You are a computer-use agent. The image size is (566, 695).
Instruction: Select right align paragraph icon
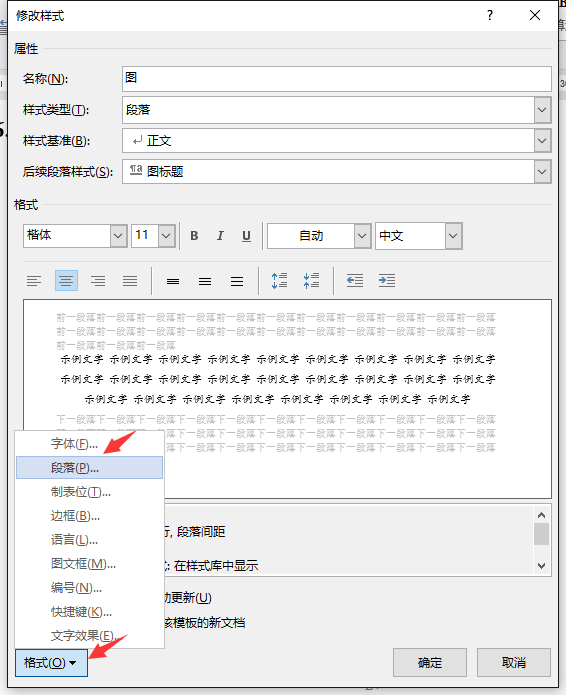pyautogui.click(x=98, y=281)
